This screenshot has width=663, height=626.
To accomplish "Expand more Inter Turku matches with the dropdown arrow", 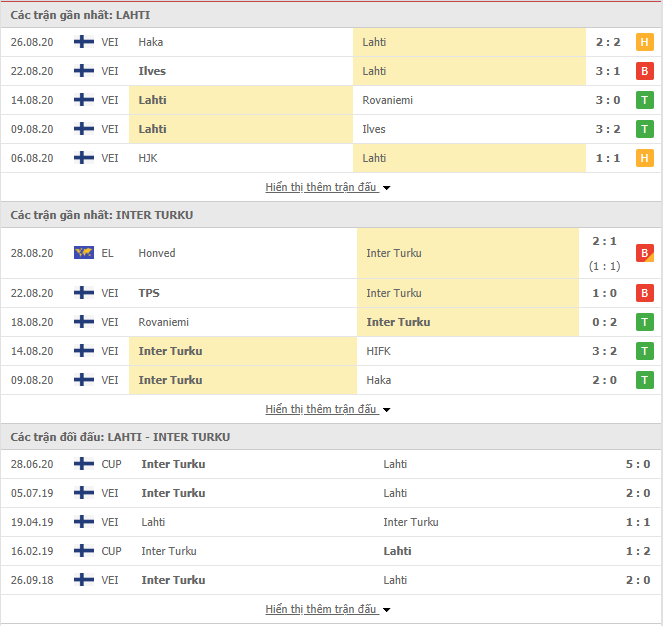I will point(386,409).
